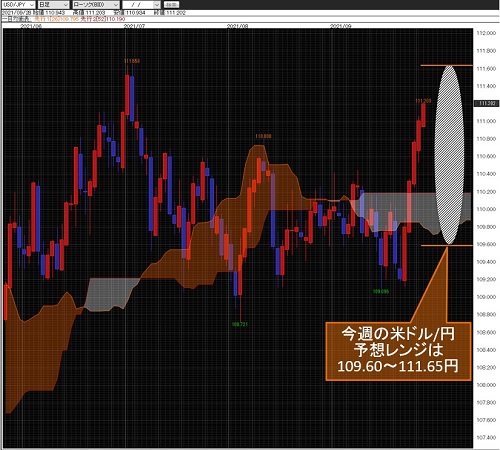Click the 109.000 price axis label
Viewport: 500px width, 450px height.
(486, 297)
